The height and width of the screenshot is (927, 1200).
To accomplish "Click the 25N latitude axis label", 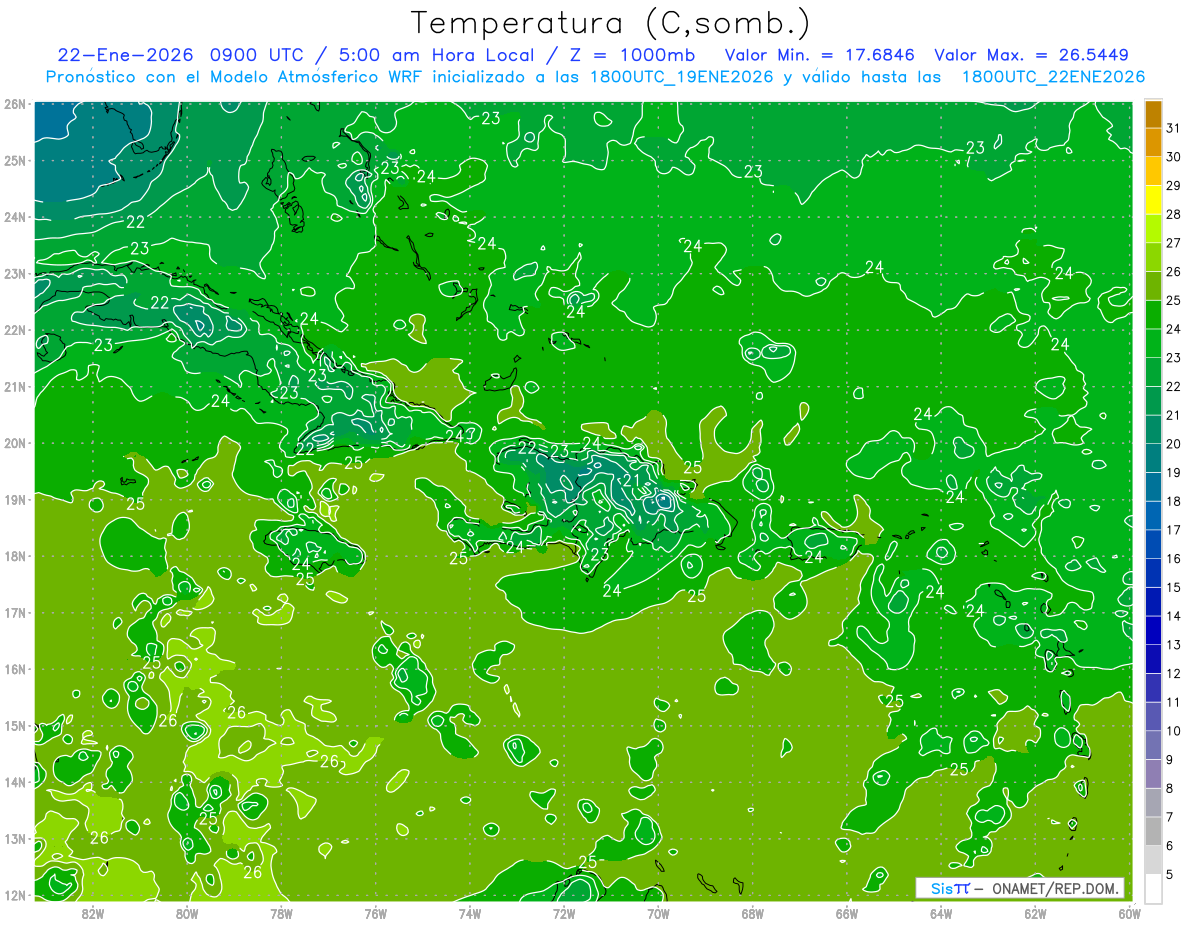I will (14, 160).
